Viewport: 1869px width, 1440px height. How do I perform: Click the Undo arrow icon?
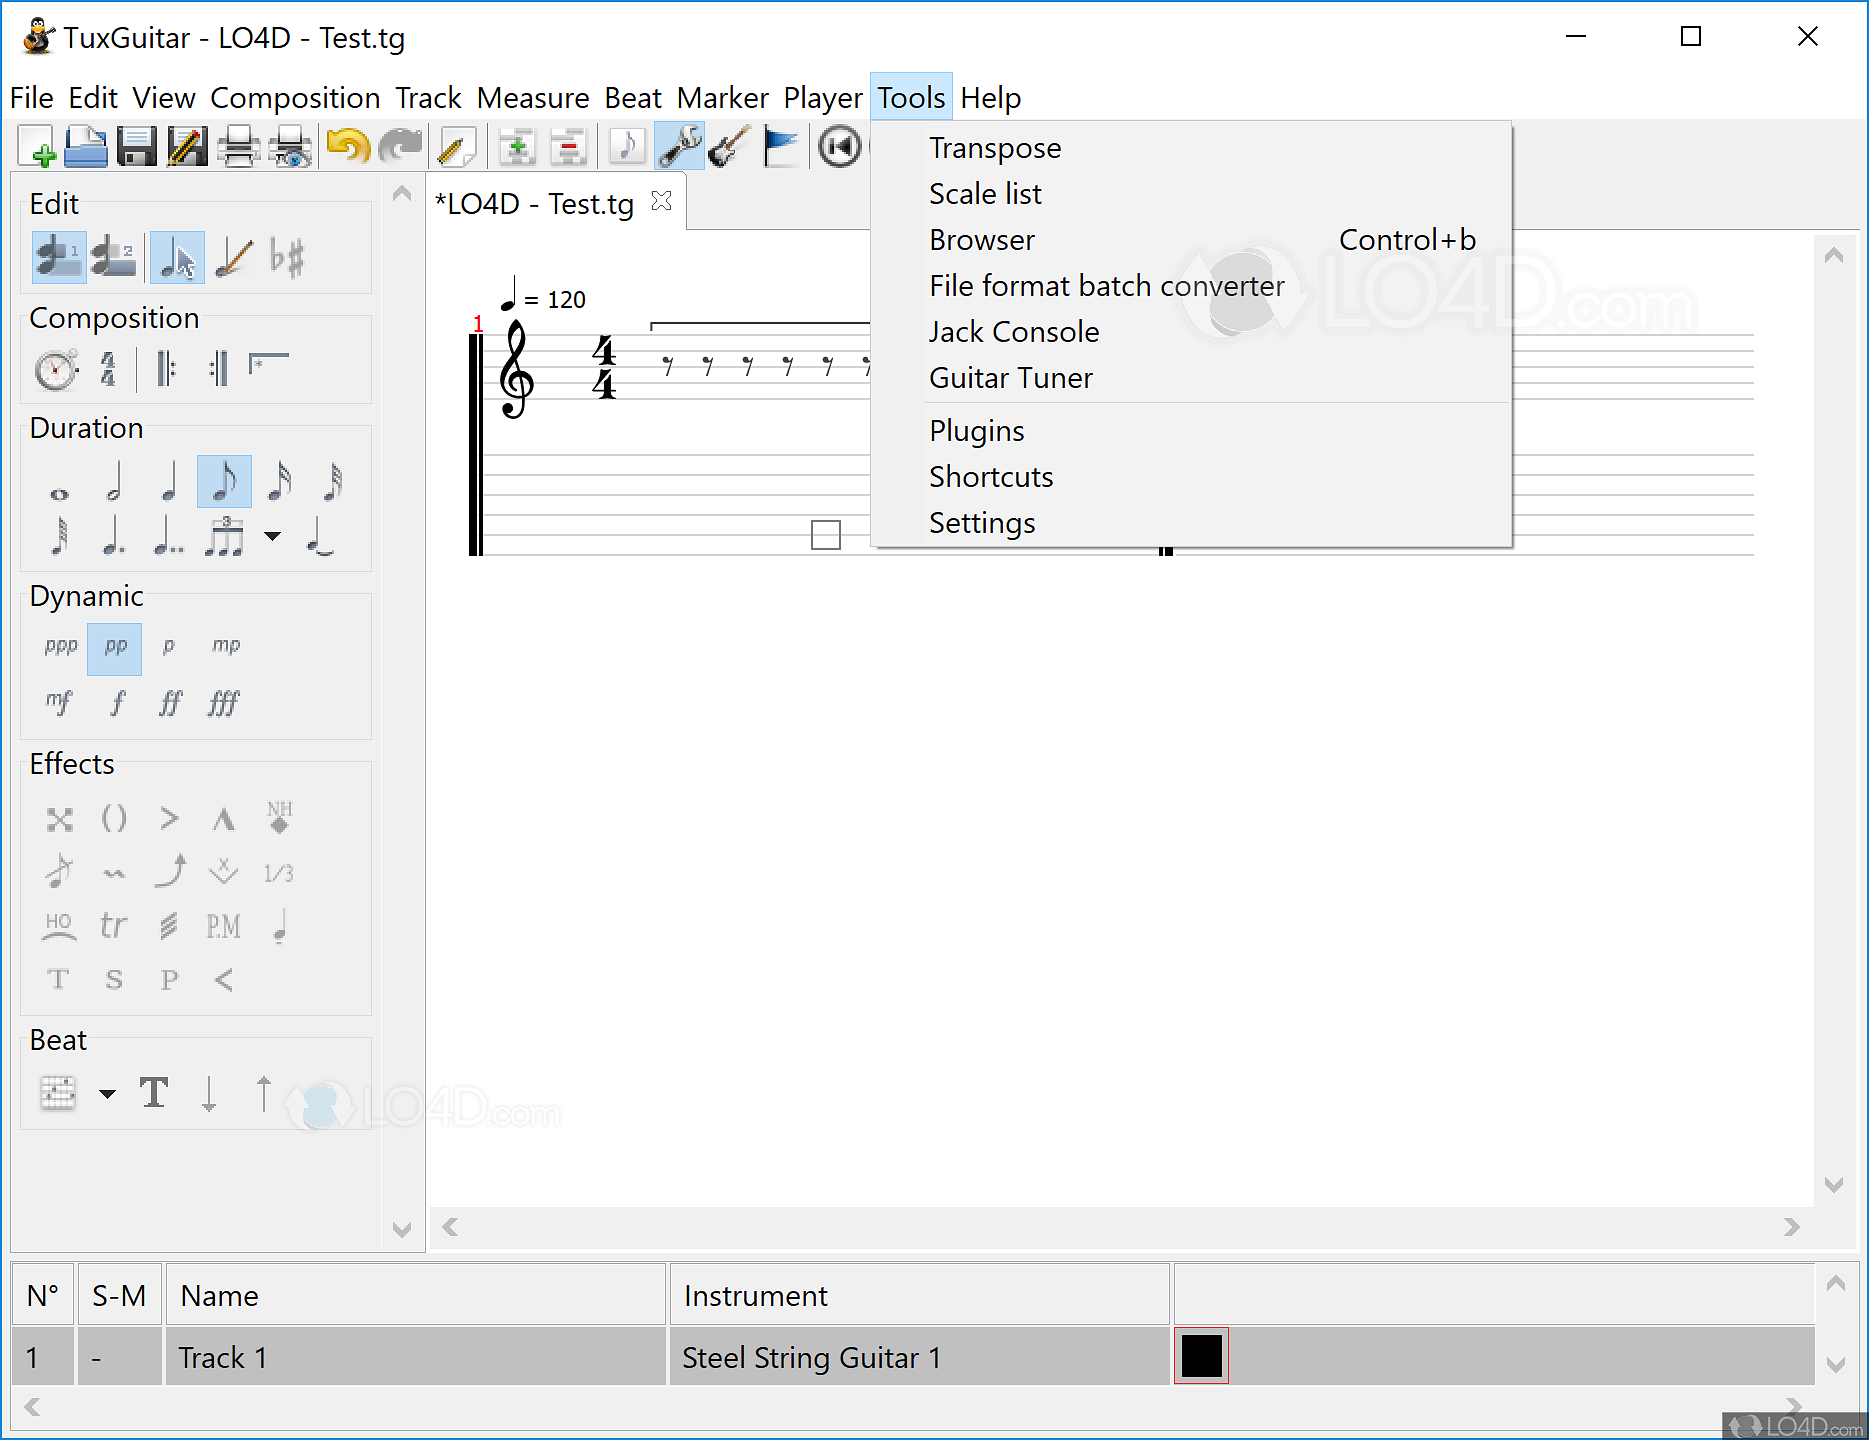point(348,147)
